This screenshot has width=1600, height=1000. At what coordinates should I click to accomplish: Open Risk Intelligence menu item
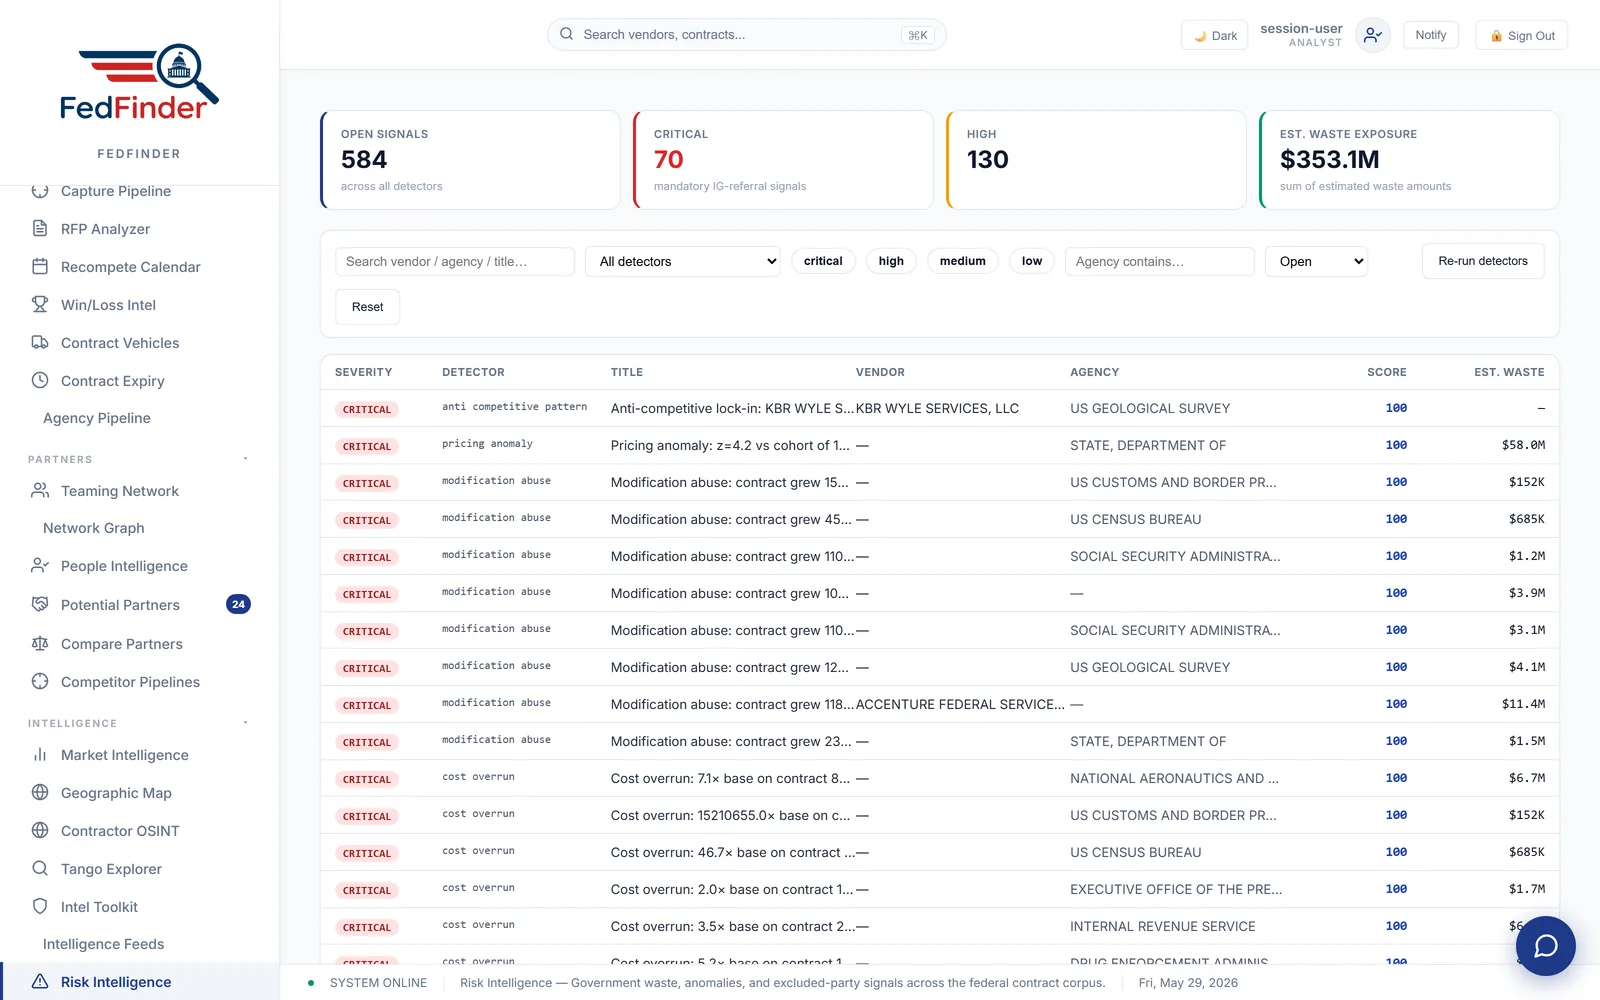click(x=140, y=981)
